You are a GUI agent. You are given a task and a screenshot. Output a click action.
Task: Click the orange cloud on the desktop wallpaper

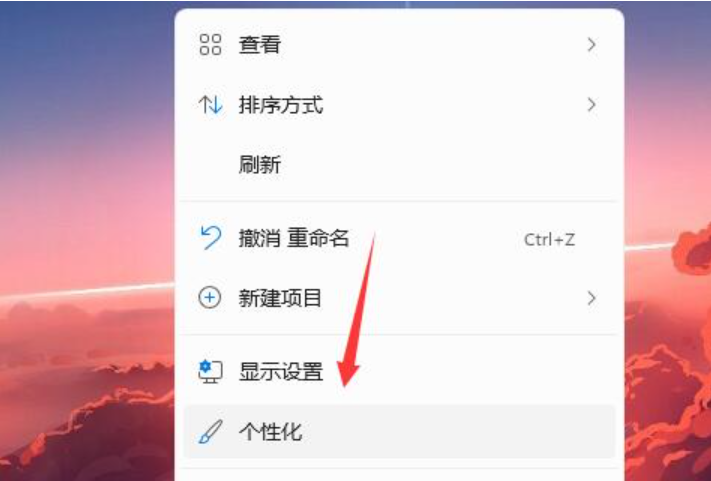click(x=691, y=249)
